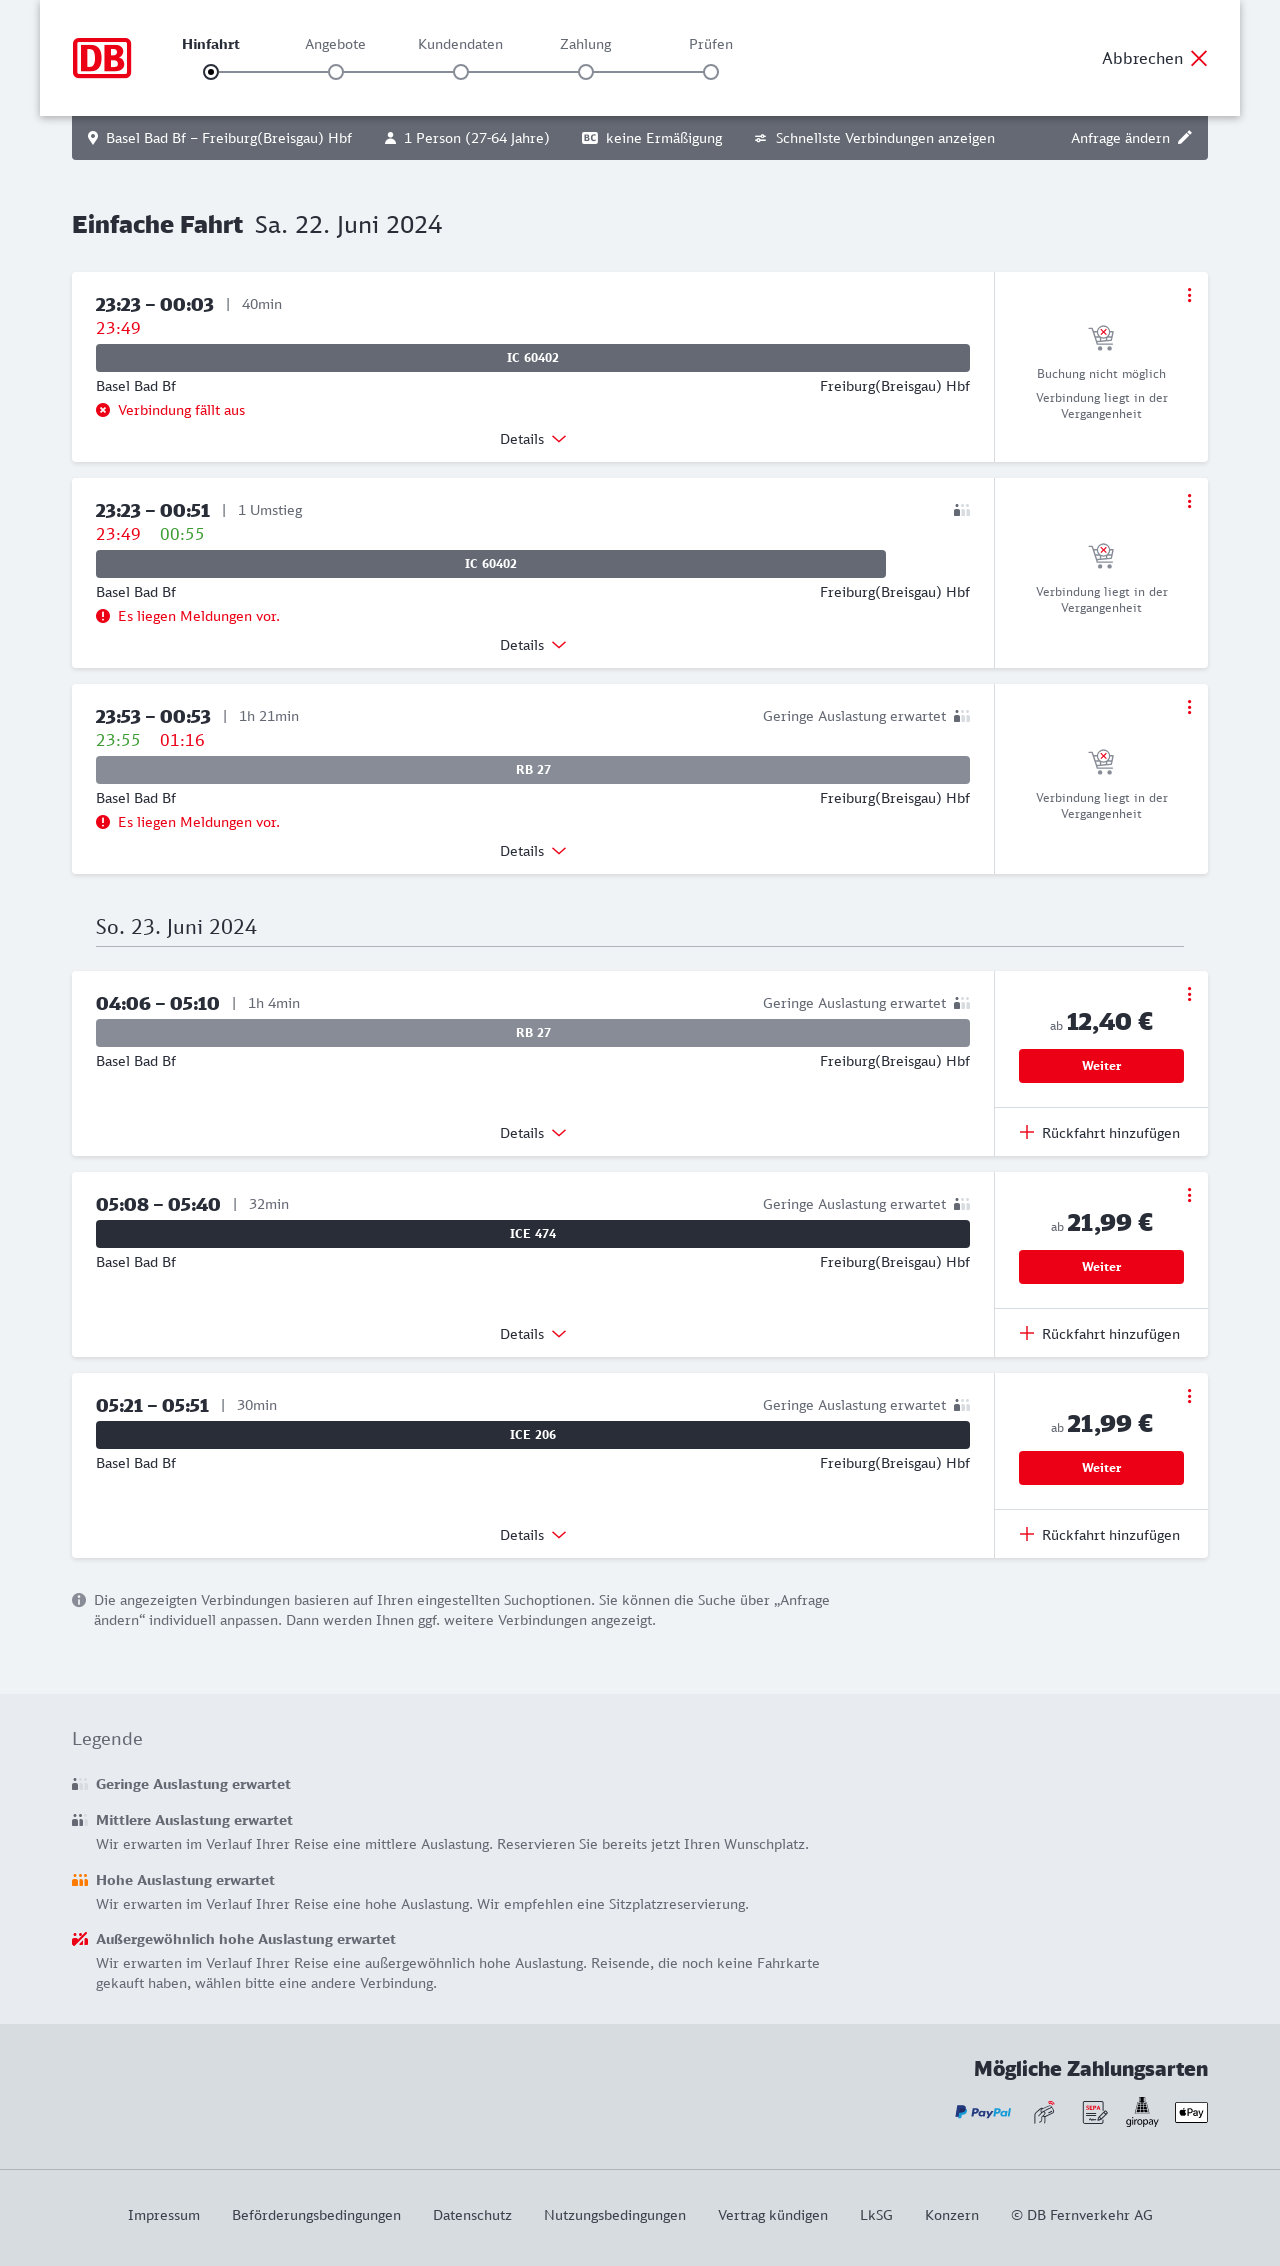Open three-dot menu for IC 60402 direct connection

(x=1189, y=295)
